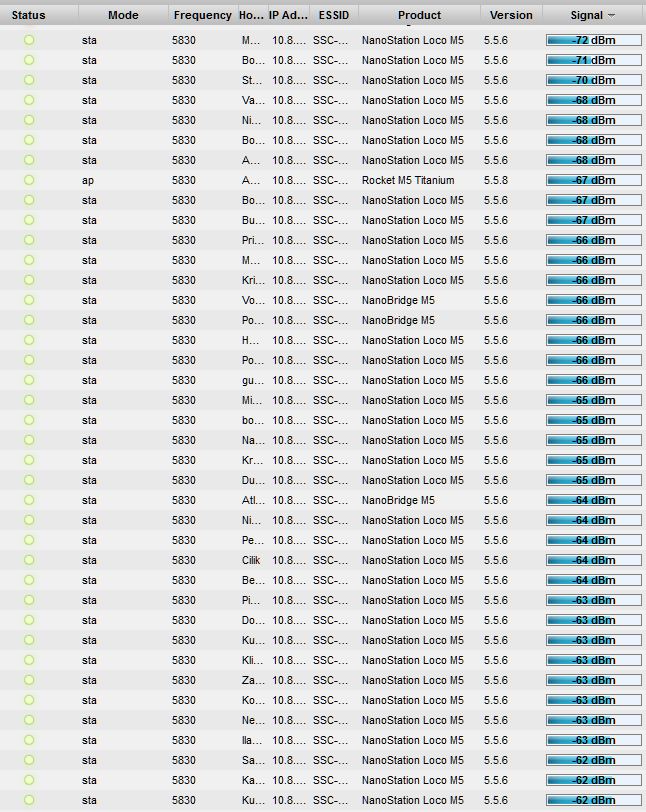646x812 pixels.
Task: Select NanoStation Loco M5 in the Za... row
Action: click(x=413, y=680)
